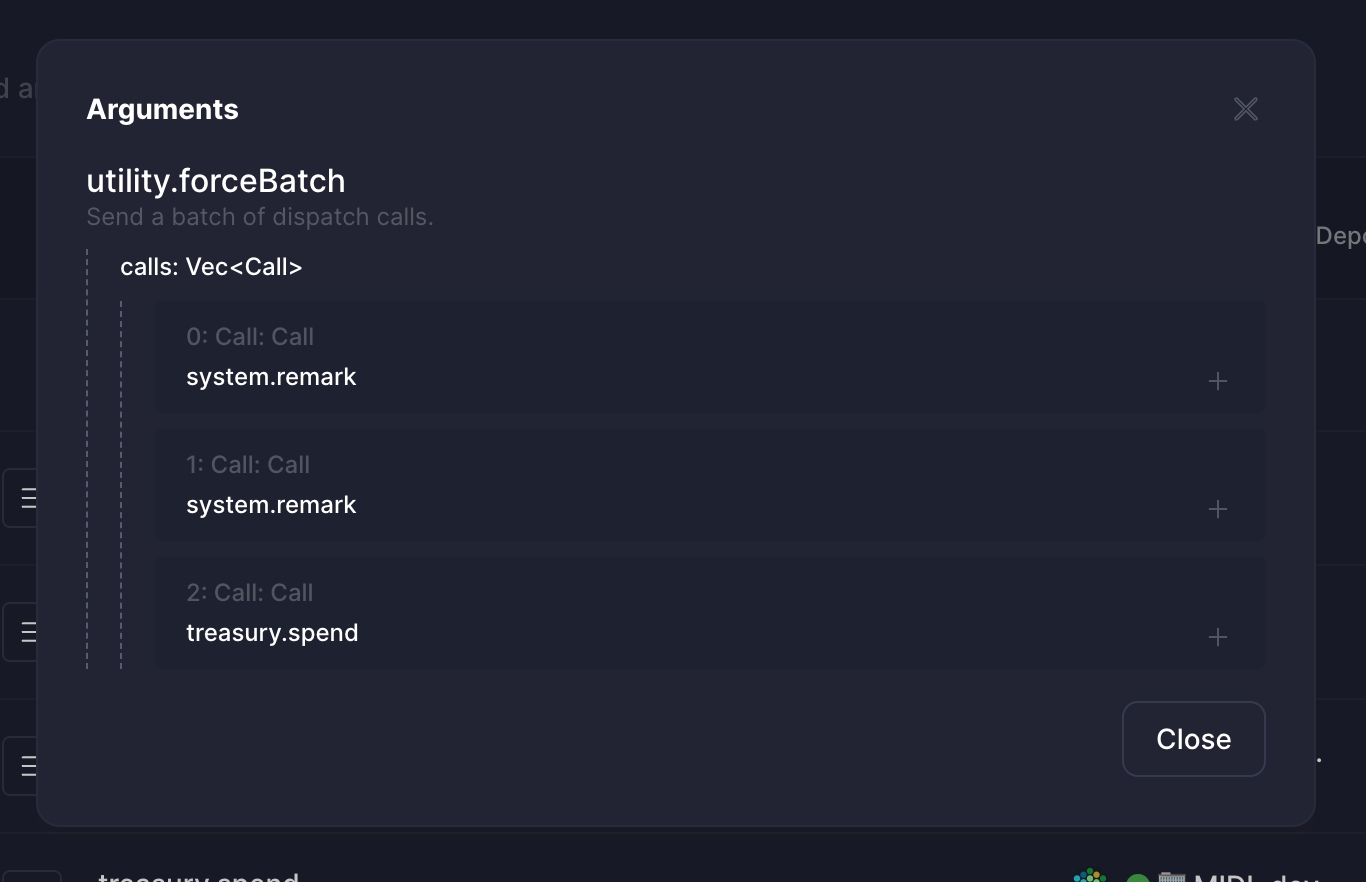Expand the calls: Vec<Call> argument list
This screenshot has height=882, width=1366.
(x=211, y=266)
